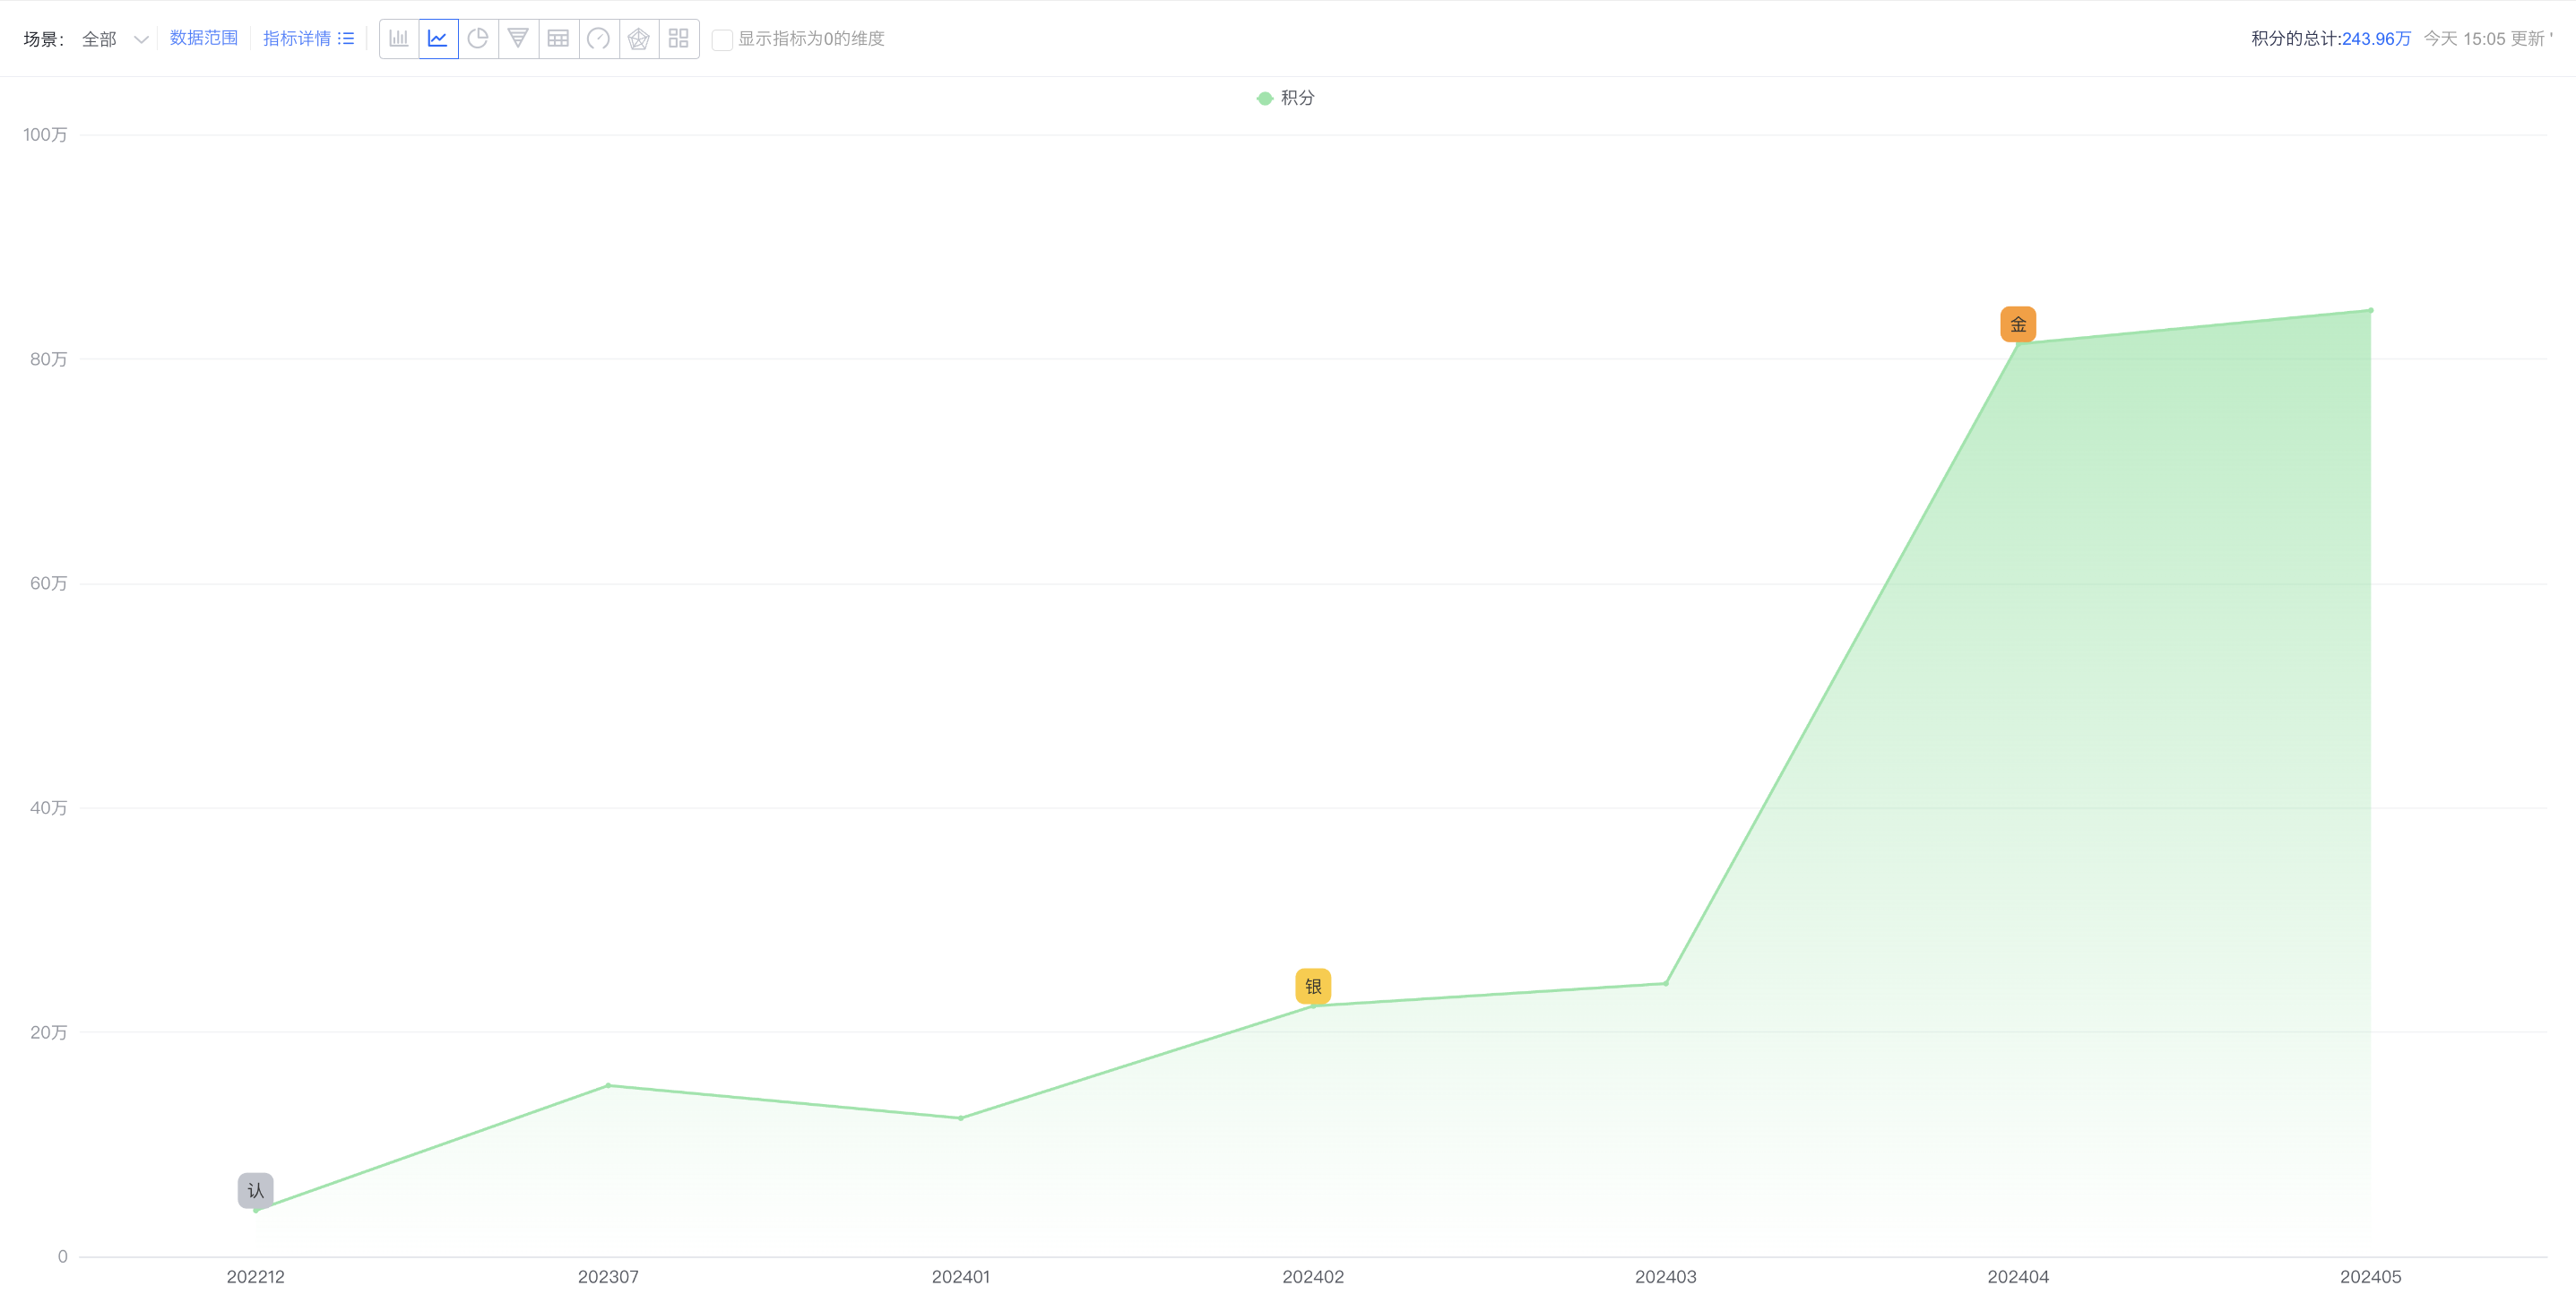Switch to pie chart view
The image size is (2576, 1303).
[x=479, y=39]
